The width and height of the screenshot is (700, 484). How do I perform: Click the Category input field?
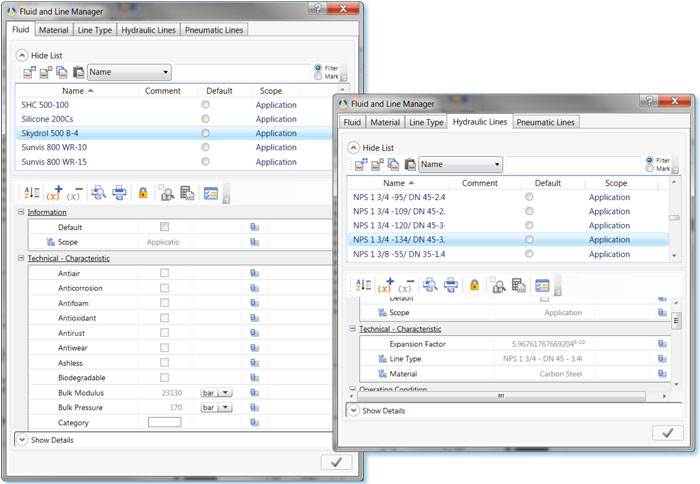[x=164, y=422]
